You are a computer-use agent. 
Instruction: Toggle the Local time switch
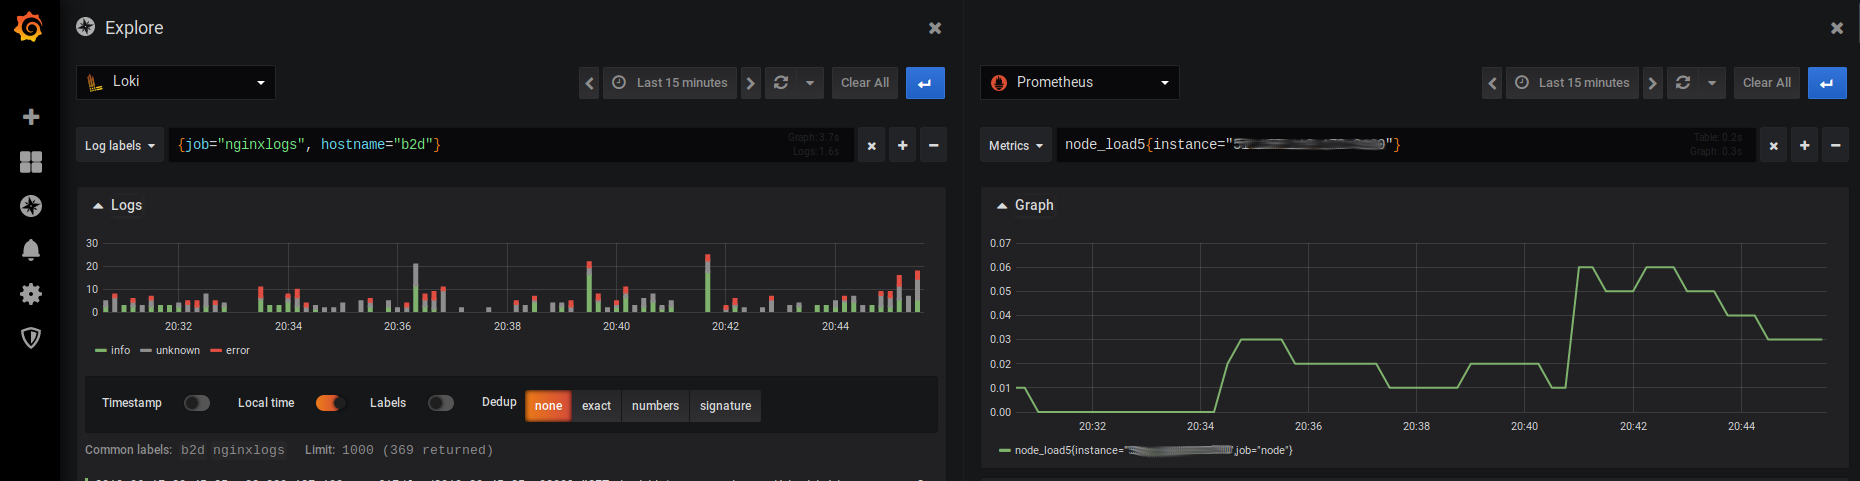(x=330, y=403)
